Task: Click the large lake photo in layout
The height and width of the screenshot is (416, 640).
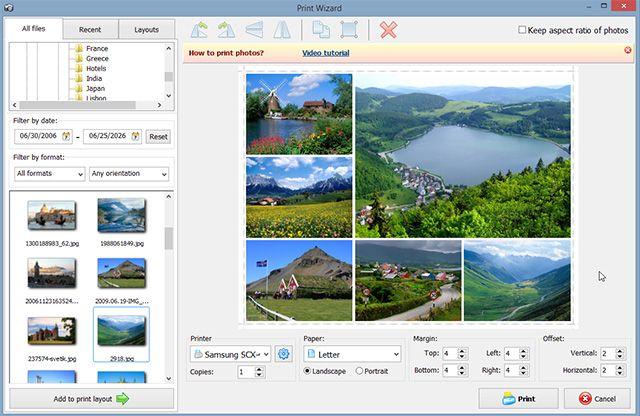Action: (463, 156)
